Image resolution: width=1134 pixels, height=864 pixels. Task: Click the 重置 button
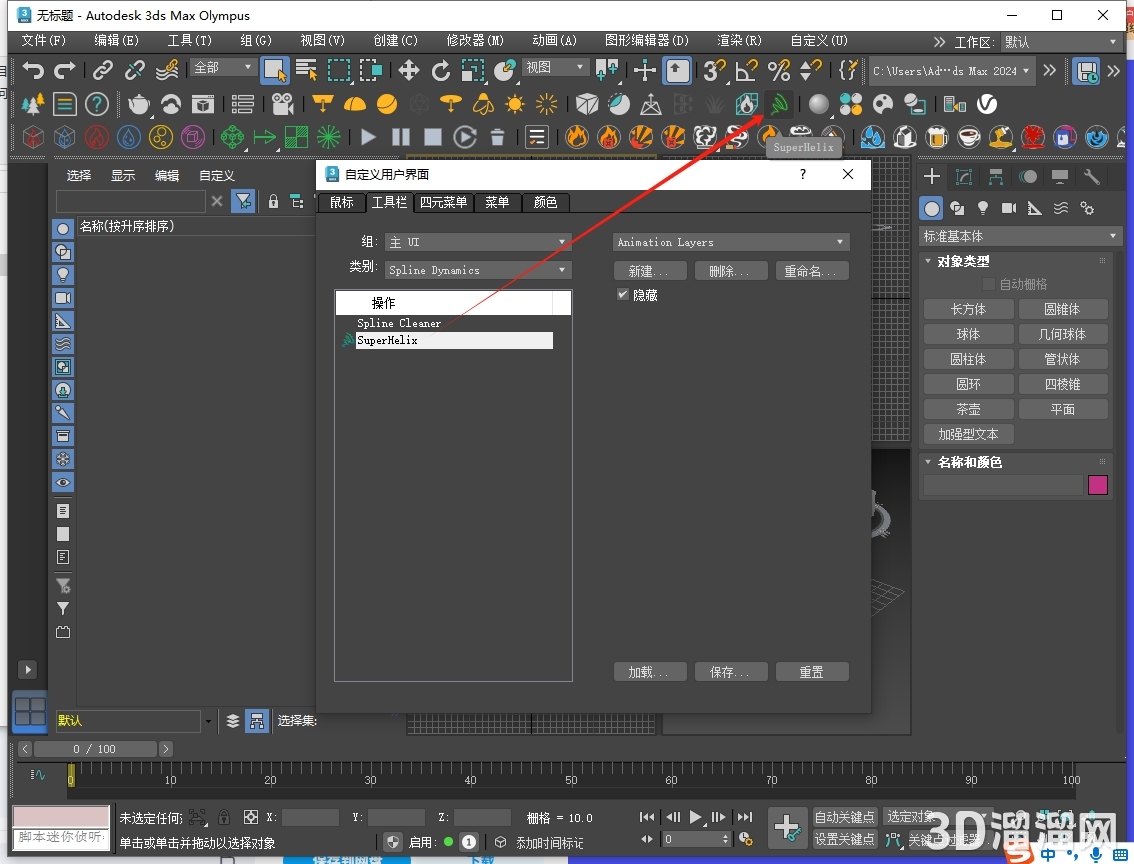[812, 672]
